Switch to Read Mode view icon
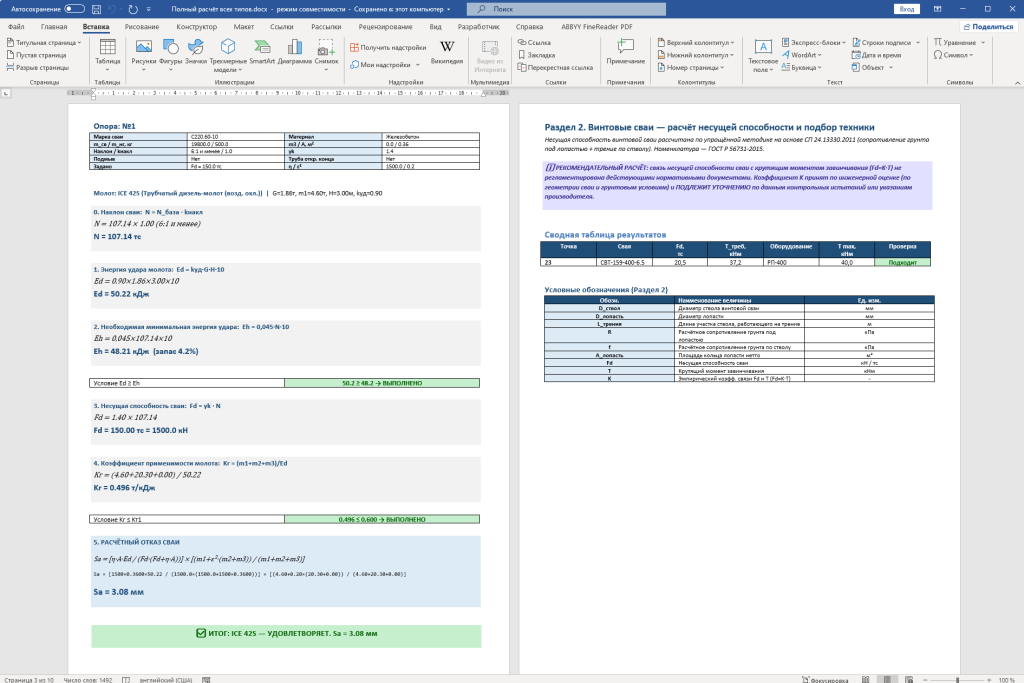 click(865, 680)
